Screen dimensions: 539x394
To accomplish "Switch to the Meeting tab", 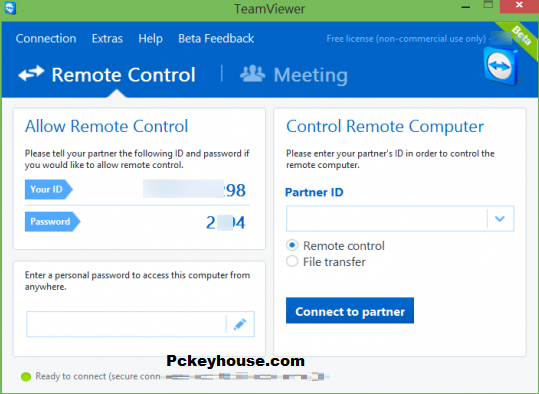I will (294, 75).
